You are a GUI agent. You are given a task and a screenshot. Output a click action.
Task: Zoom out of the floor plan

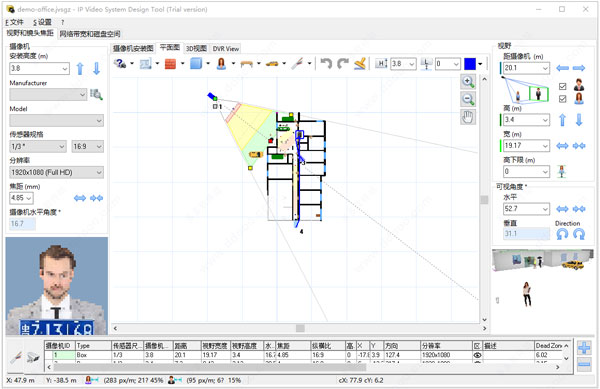point(468,99)
